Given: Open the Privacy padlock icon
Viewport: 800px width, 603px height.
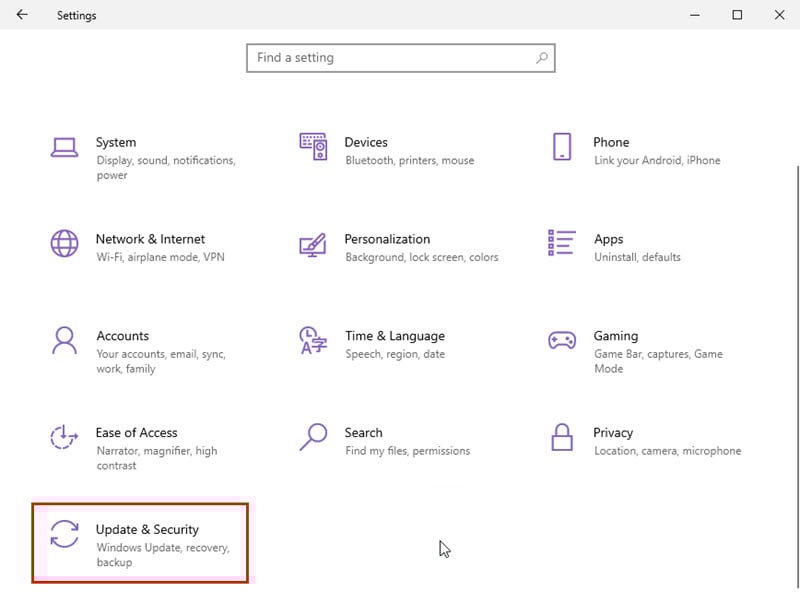Looking at the screenshot, I should [562, 437].
